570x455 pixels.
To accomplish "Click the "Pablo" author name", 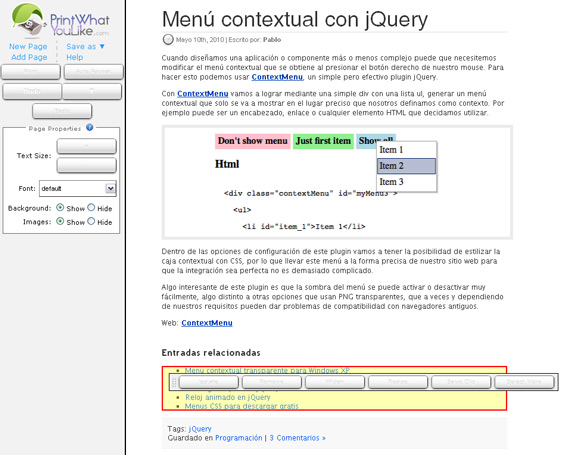I will click(x=272, y=40).
